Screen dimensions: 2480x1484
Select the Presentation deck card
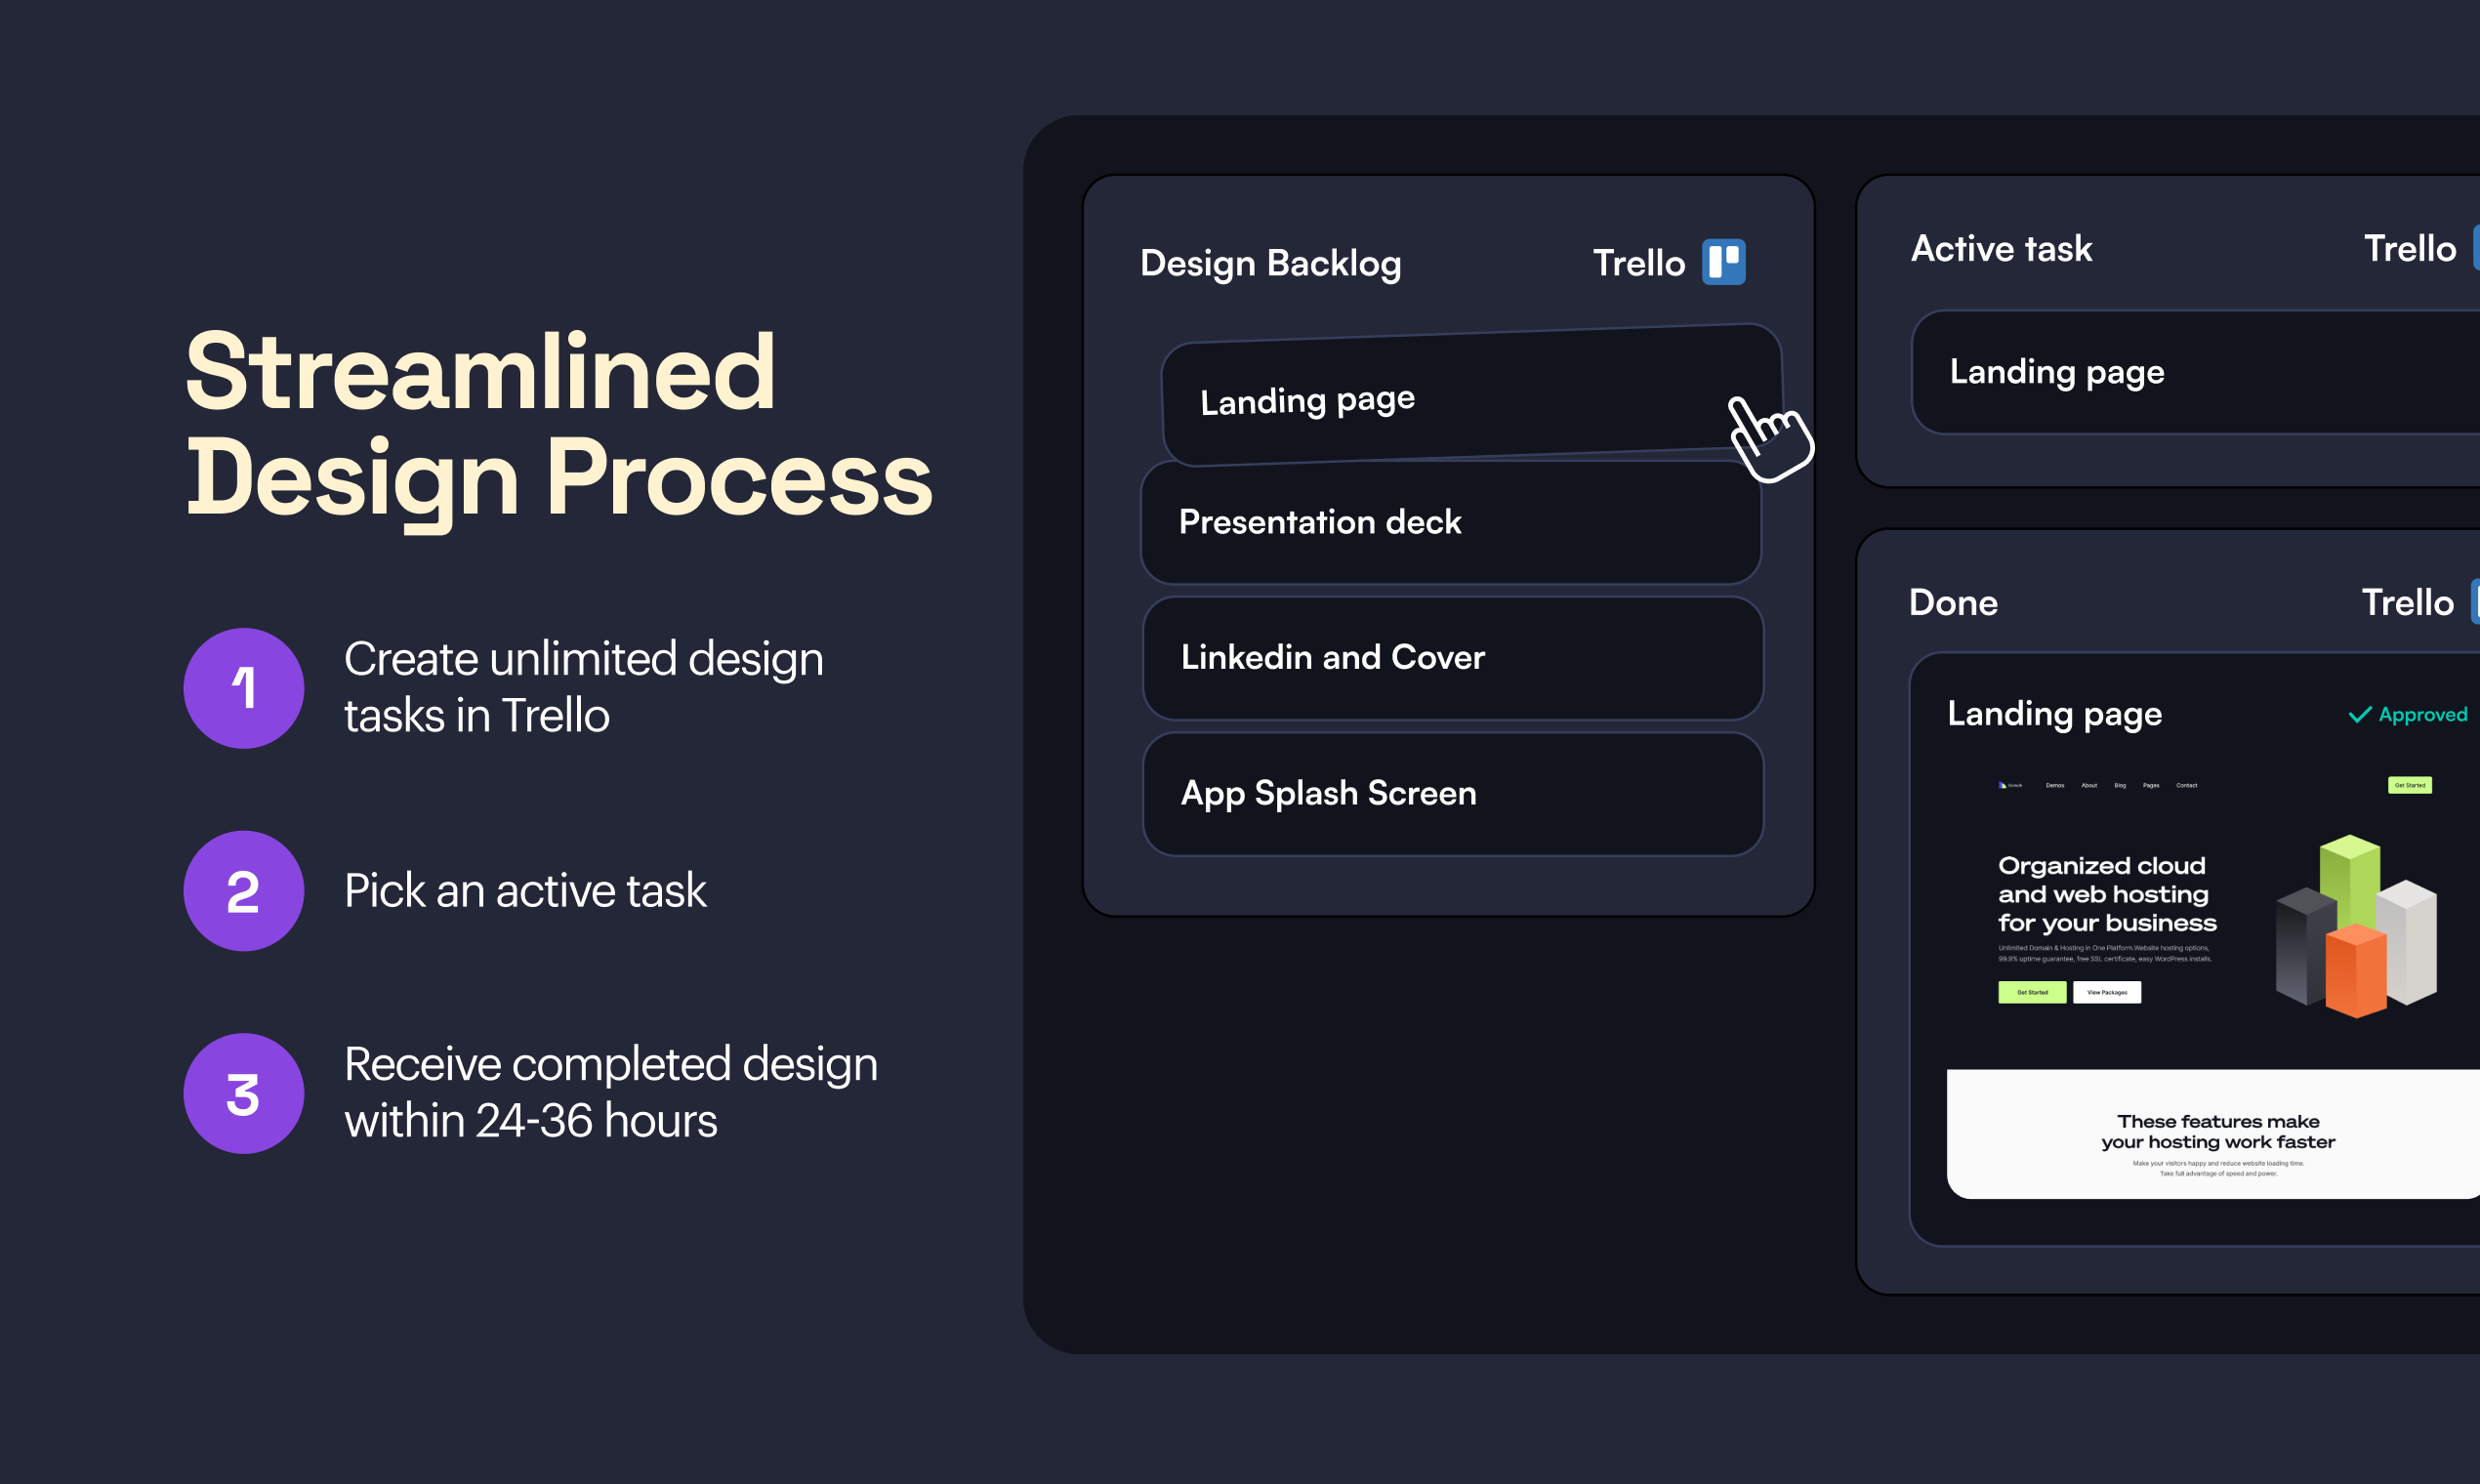[1450, 522]
